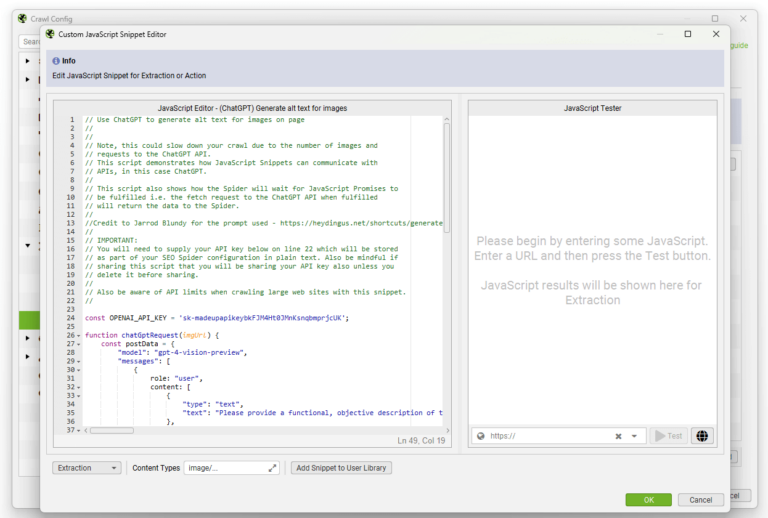The width and height of the screenshot is (768, 518).
Task: Confirm with the green OK button
Action: click(x=648, y=500)
